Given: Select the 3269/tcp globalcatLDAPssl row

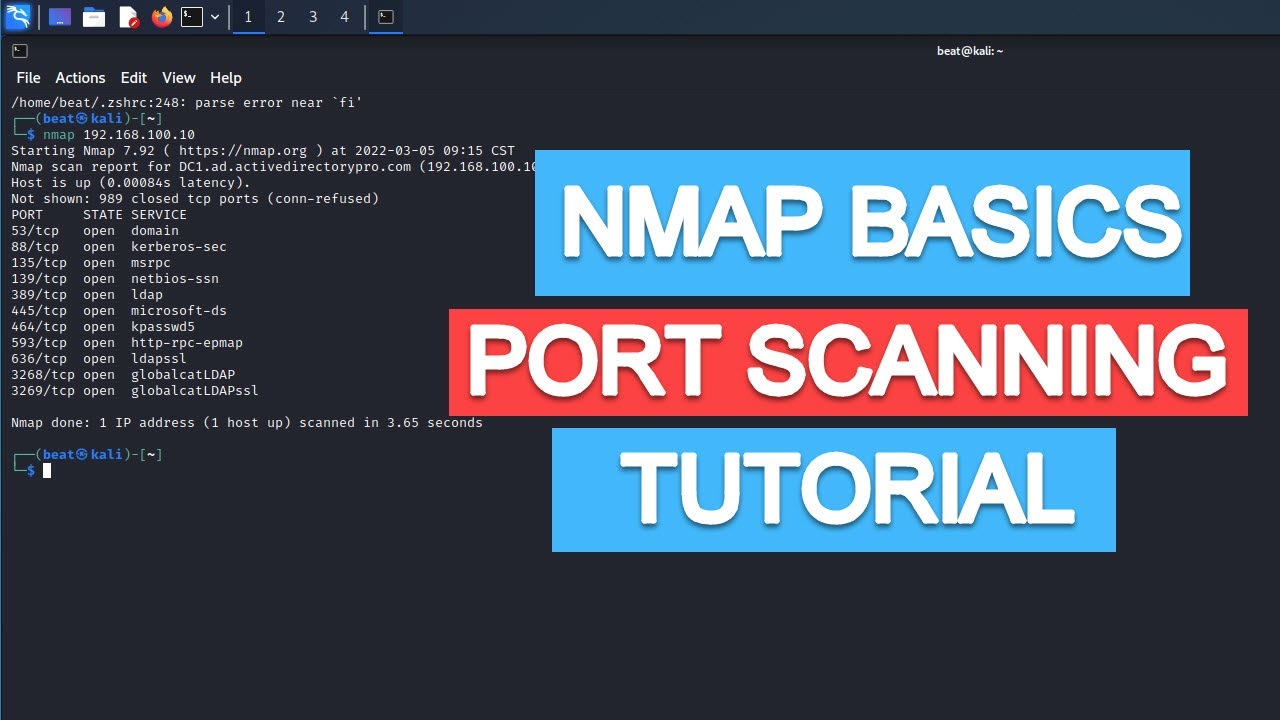Looking at the screenshot, I should coord(135,391).
